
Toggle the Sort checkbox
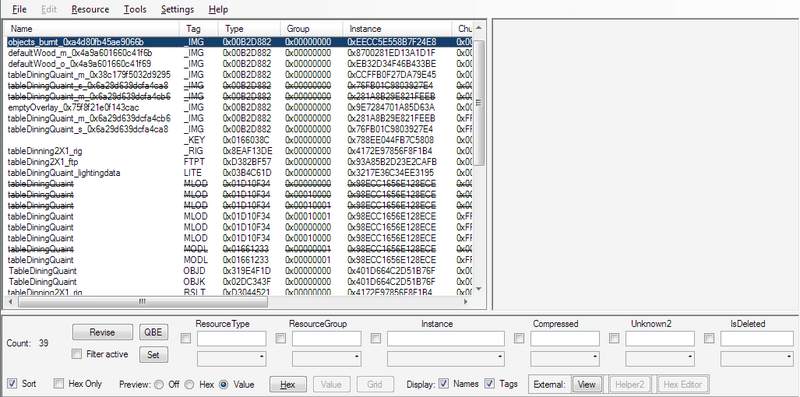[x=13, y=383]
